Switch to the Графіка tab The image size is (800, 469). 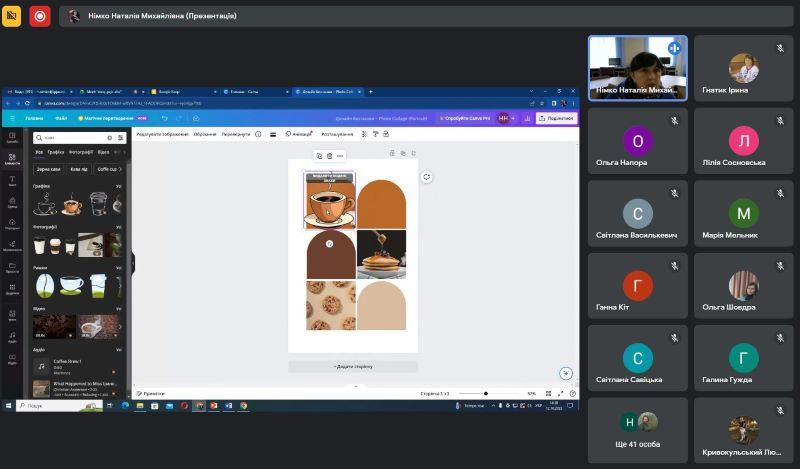pyautogui.click(x=56, y=152)
